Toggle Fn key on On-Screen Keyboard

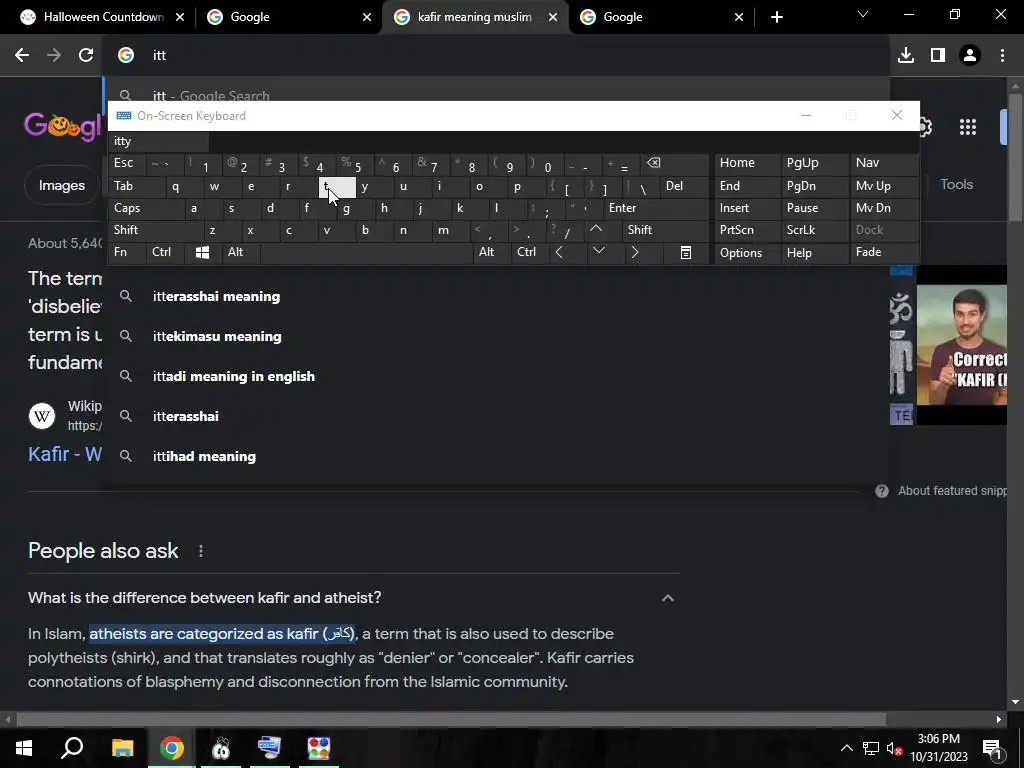[x=127, y=252]
